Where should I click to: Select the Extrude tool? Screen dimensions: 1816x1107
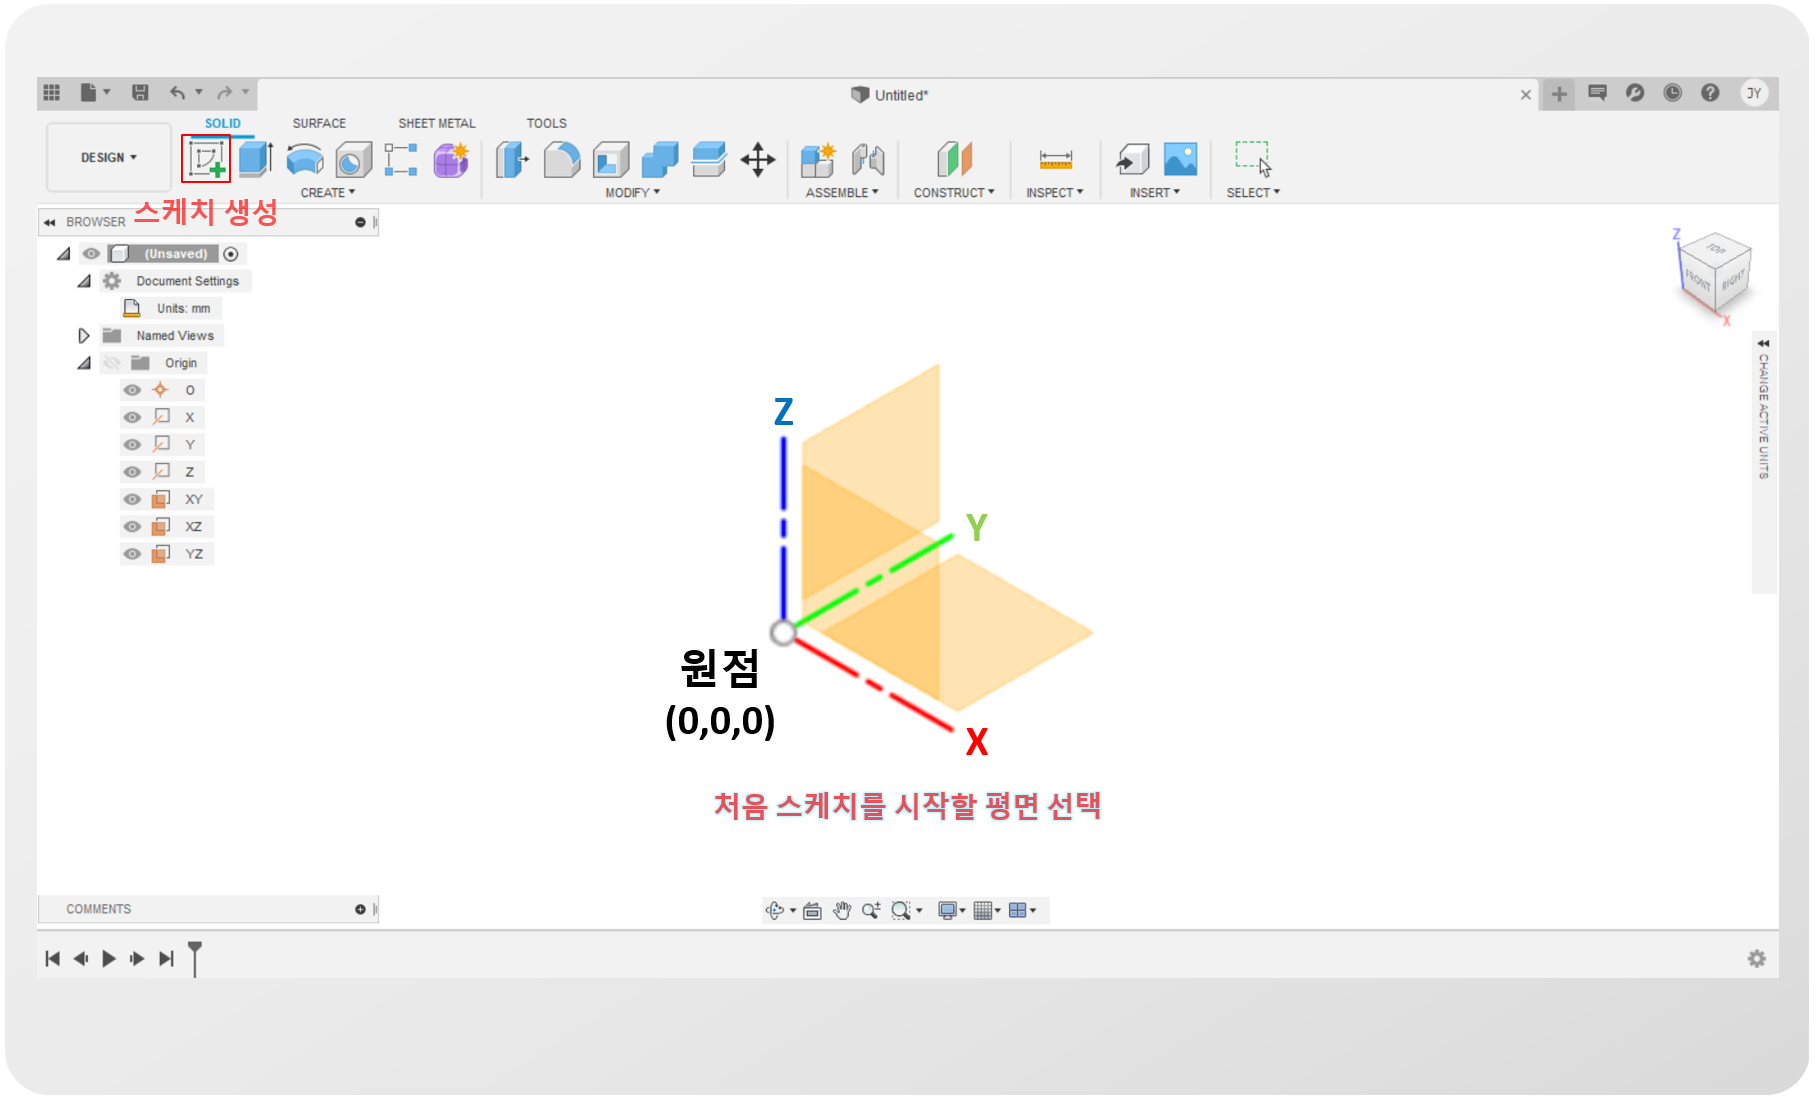[256, 159]
